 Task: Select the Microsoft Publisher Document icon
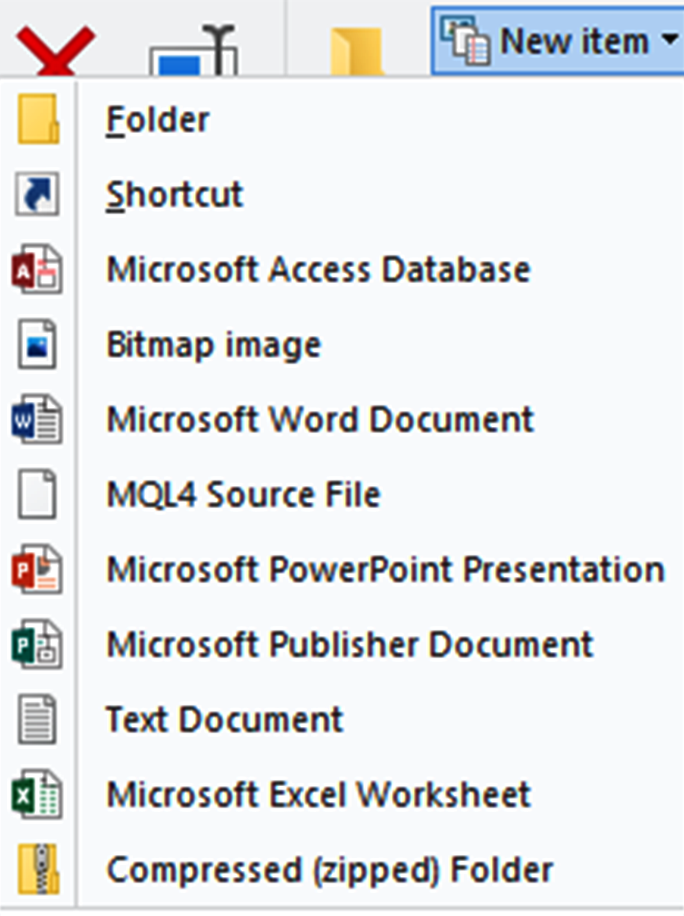[x=37, y=644]
